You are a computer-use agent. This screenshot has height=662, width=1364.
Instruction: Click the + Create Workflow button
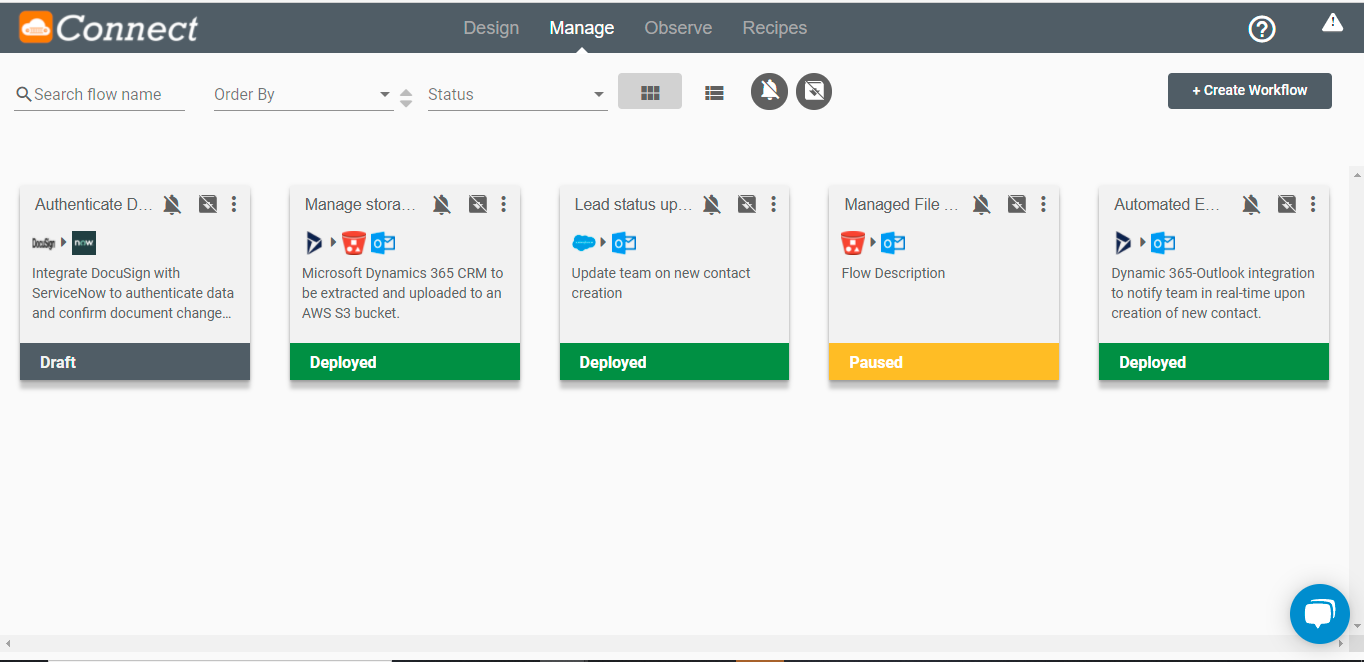click(x=1249, y=90)
